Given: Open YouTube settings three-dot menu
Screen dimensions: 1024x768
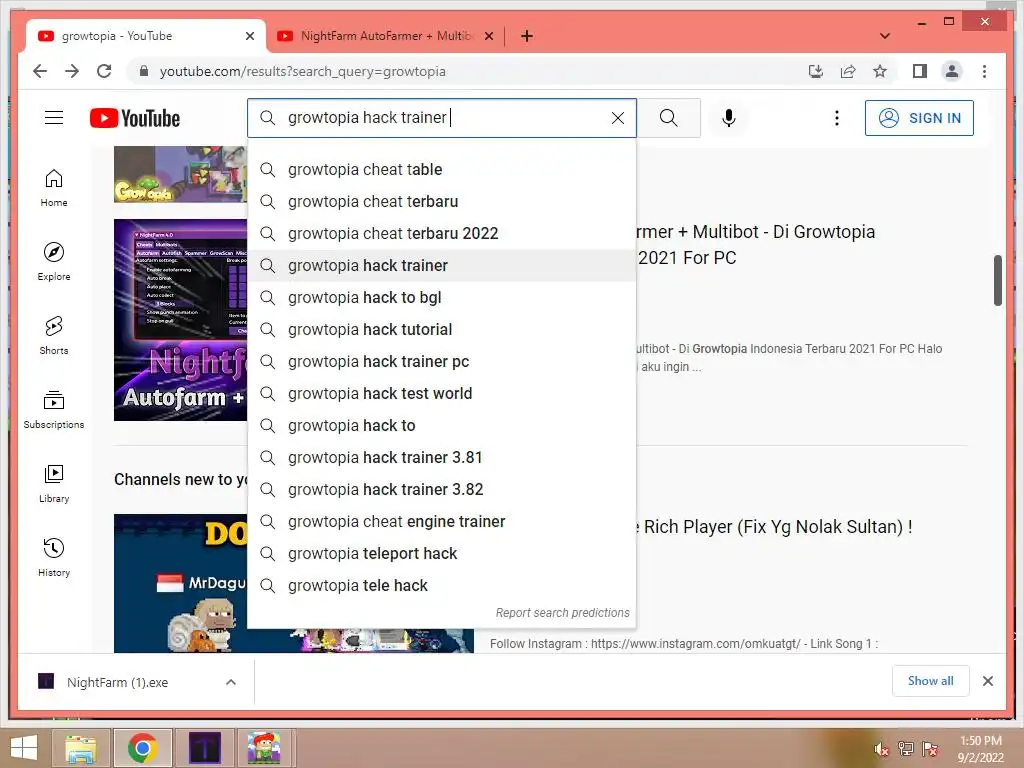Looking at the screenshot, I should coord(837,118).
